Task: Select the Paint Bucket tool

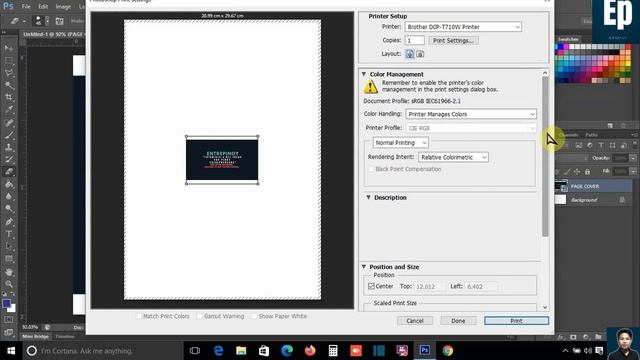Action: 9,184
